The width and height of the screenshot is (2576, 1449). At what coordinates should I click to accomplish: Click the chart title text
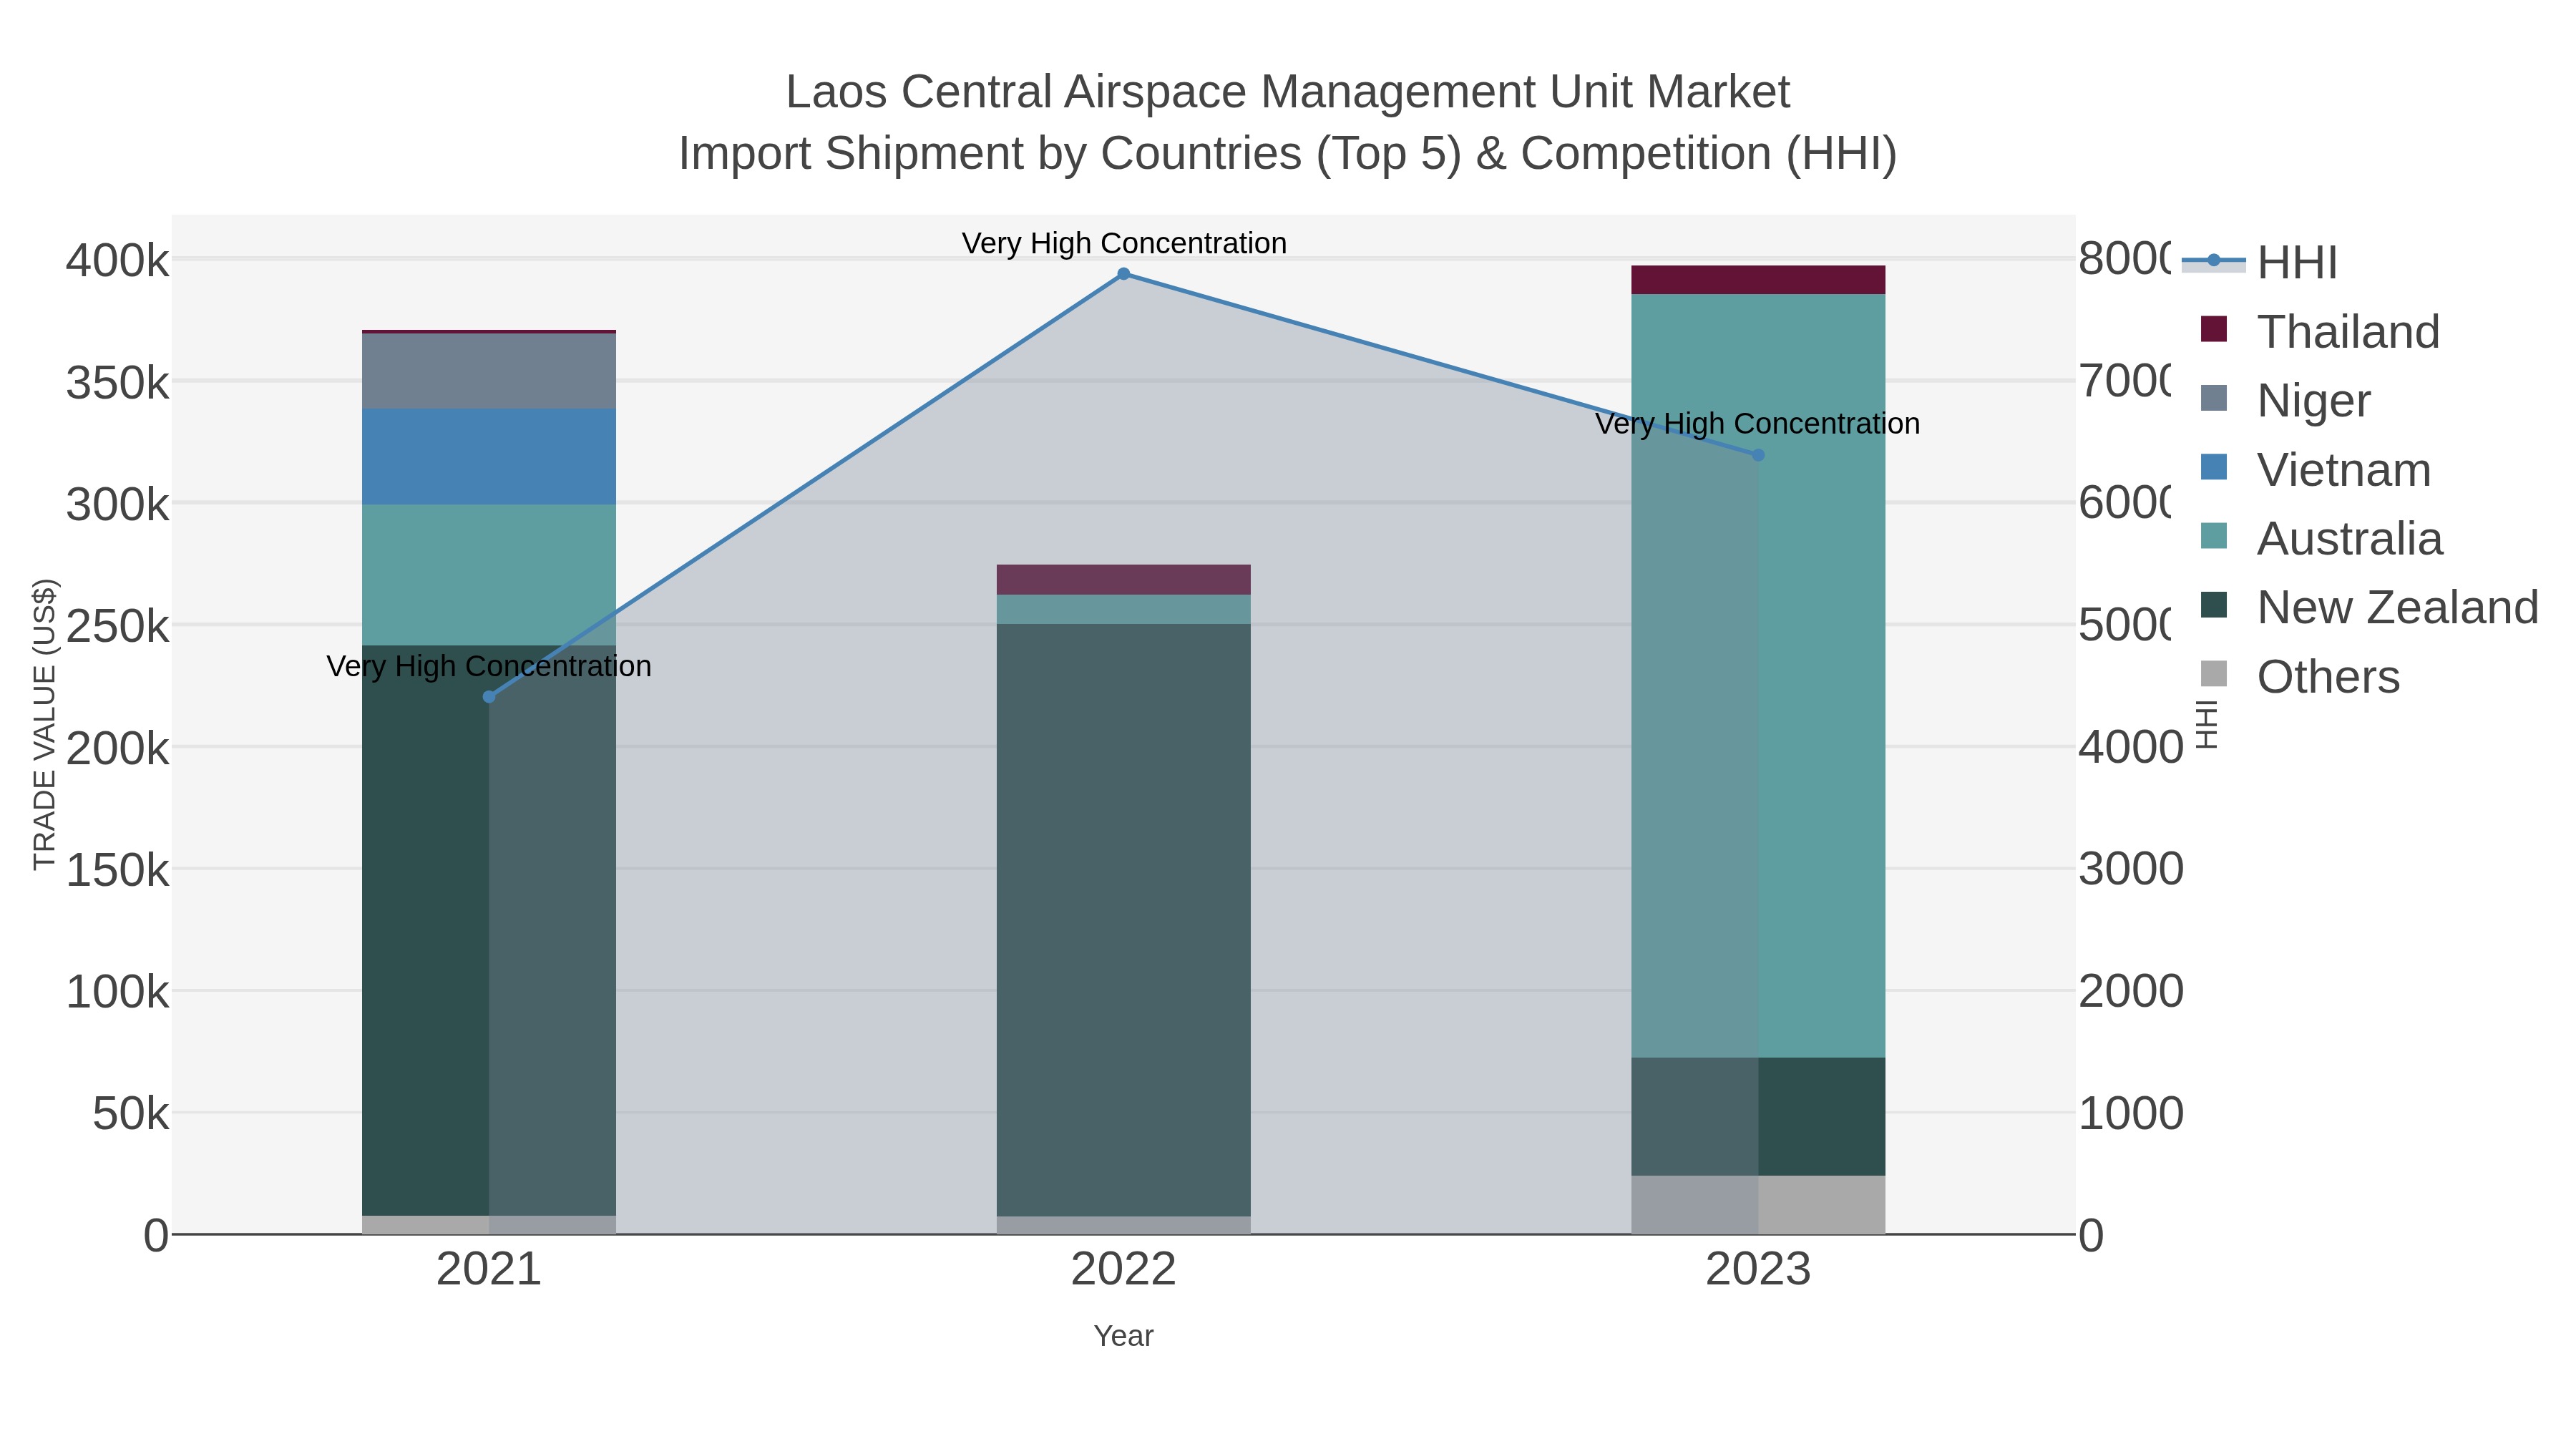[x=1288, y=122]
